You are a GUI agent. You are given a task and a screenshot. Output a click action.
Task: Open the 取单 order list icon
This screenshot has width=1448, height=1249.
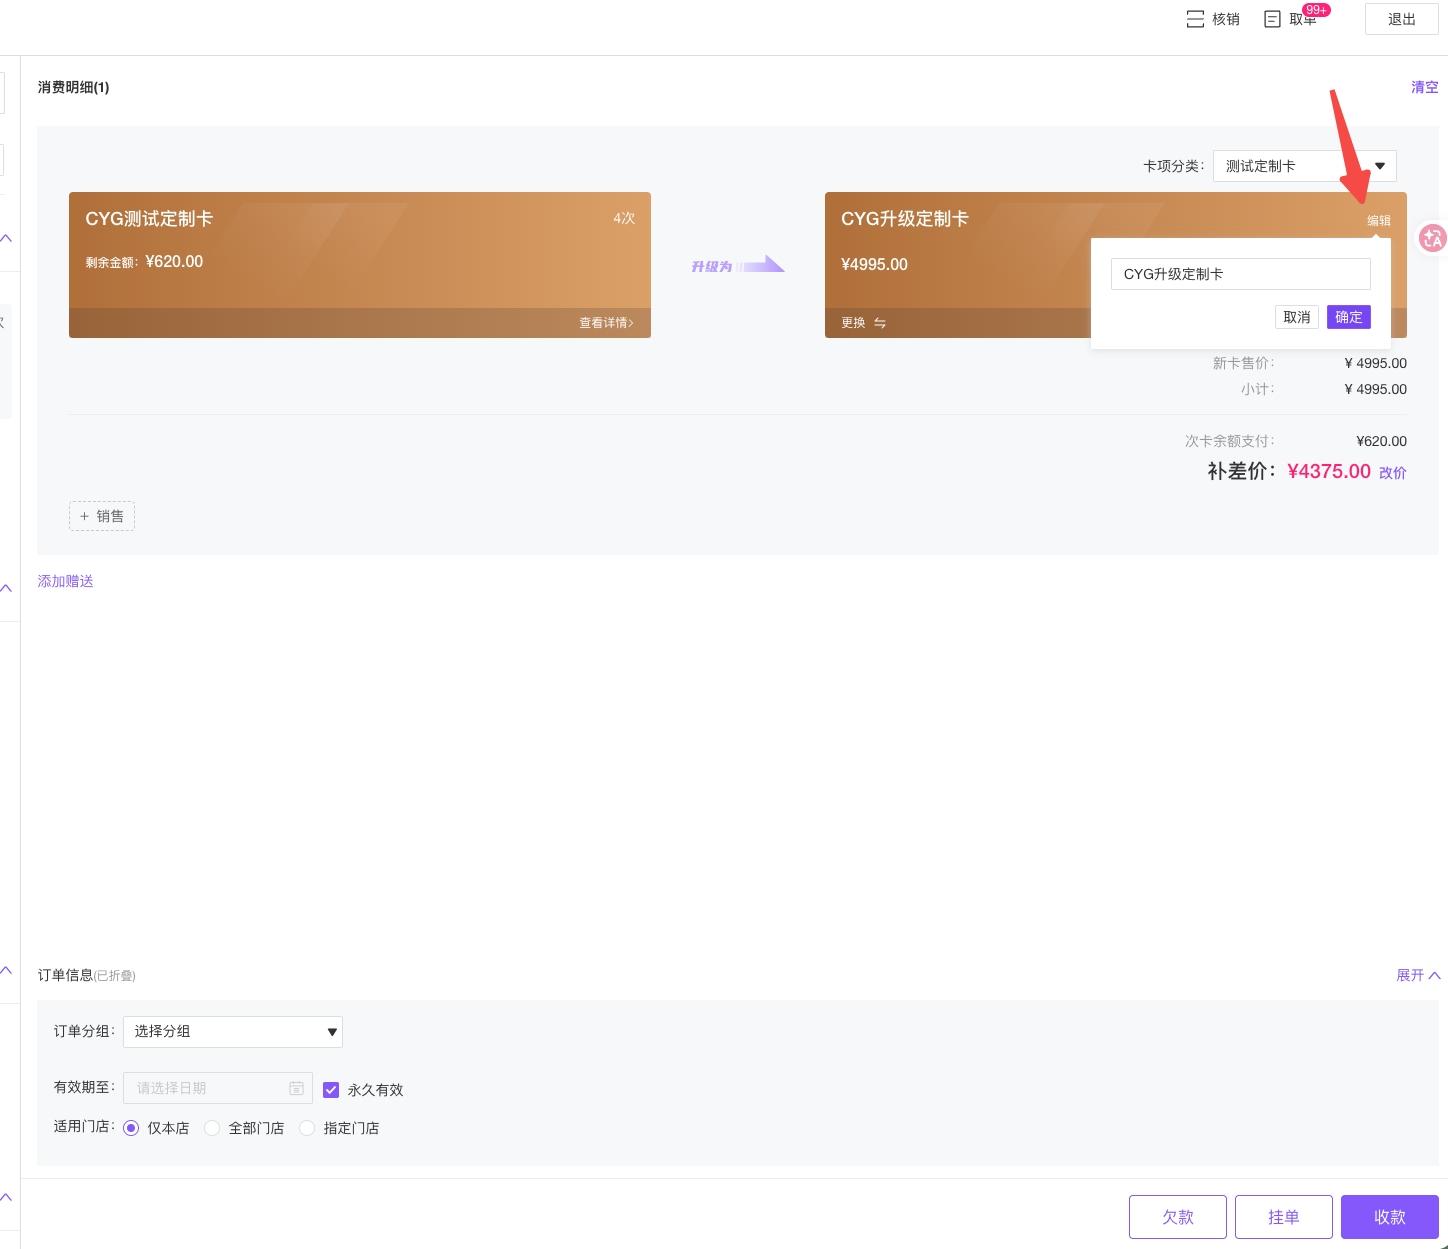tap(1272, 19)
